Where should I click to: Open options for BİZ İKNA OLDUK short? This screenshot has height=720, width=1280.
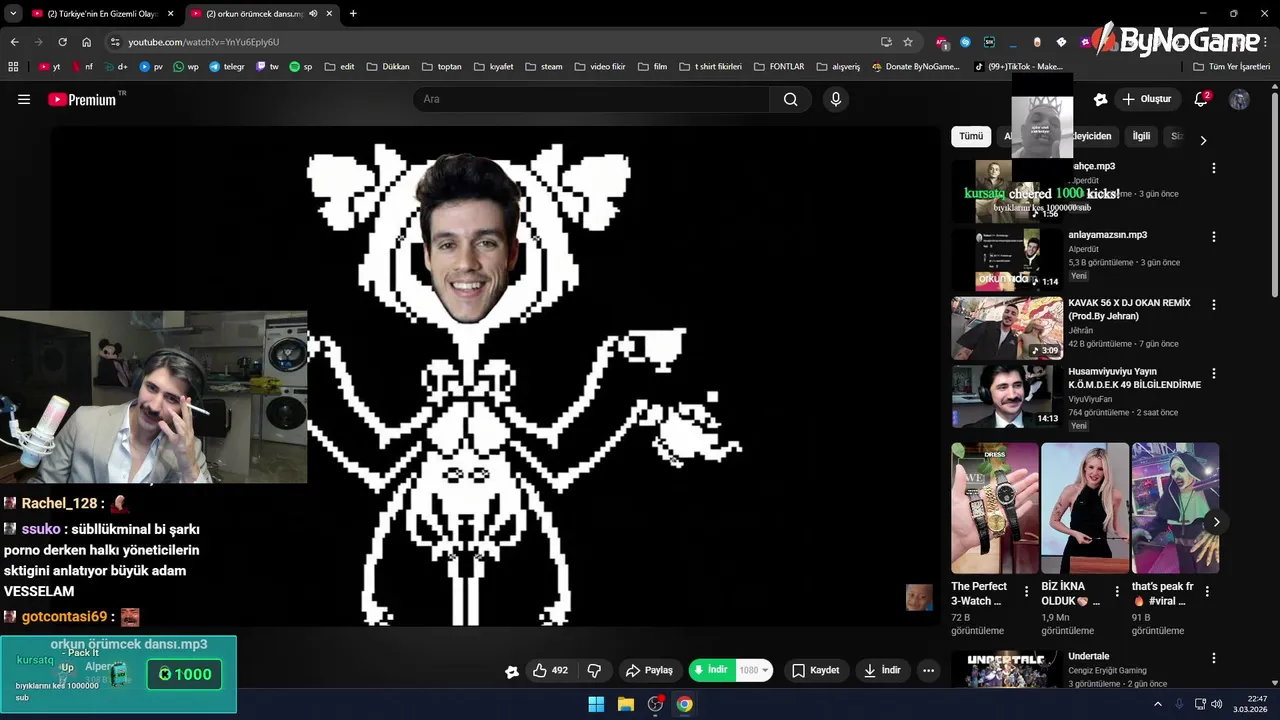[1117, 592]
